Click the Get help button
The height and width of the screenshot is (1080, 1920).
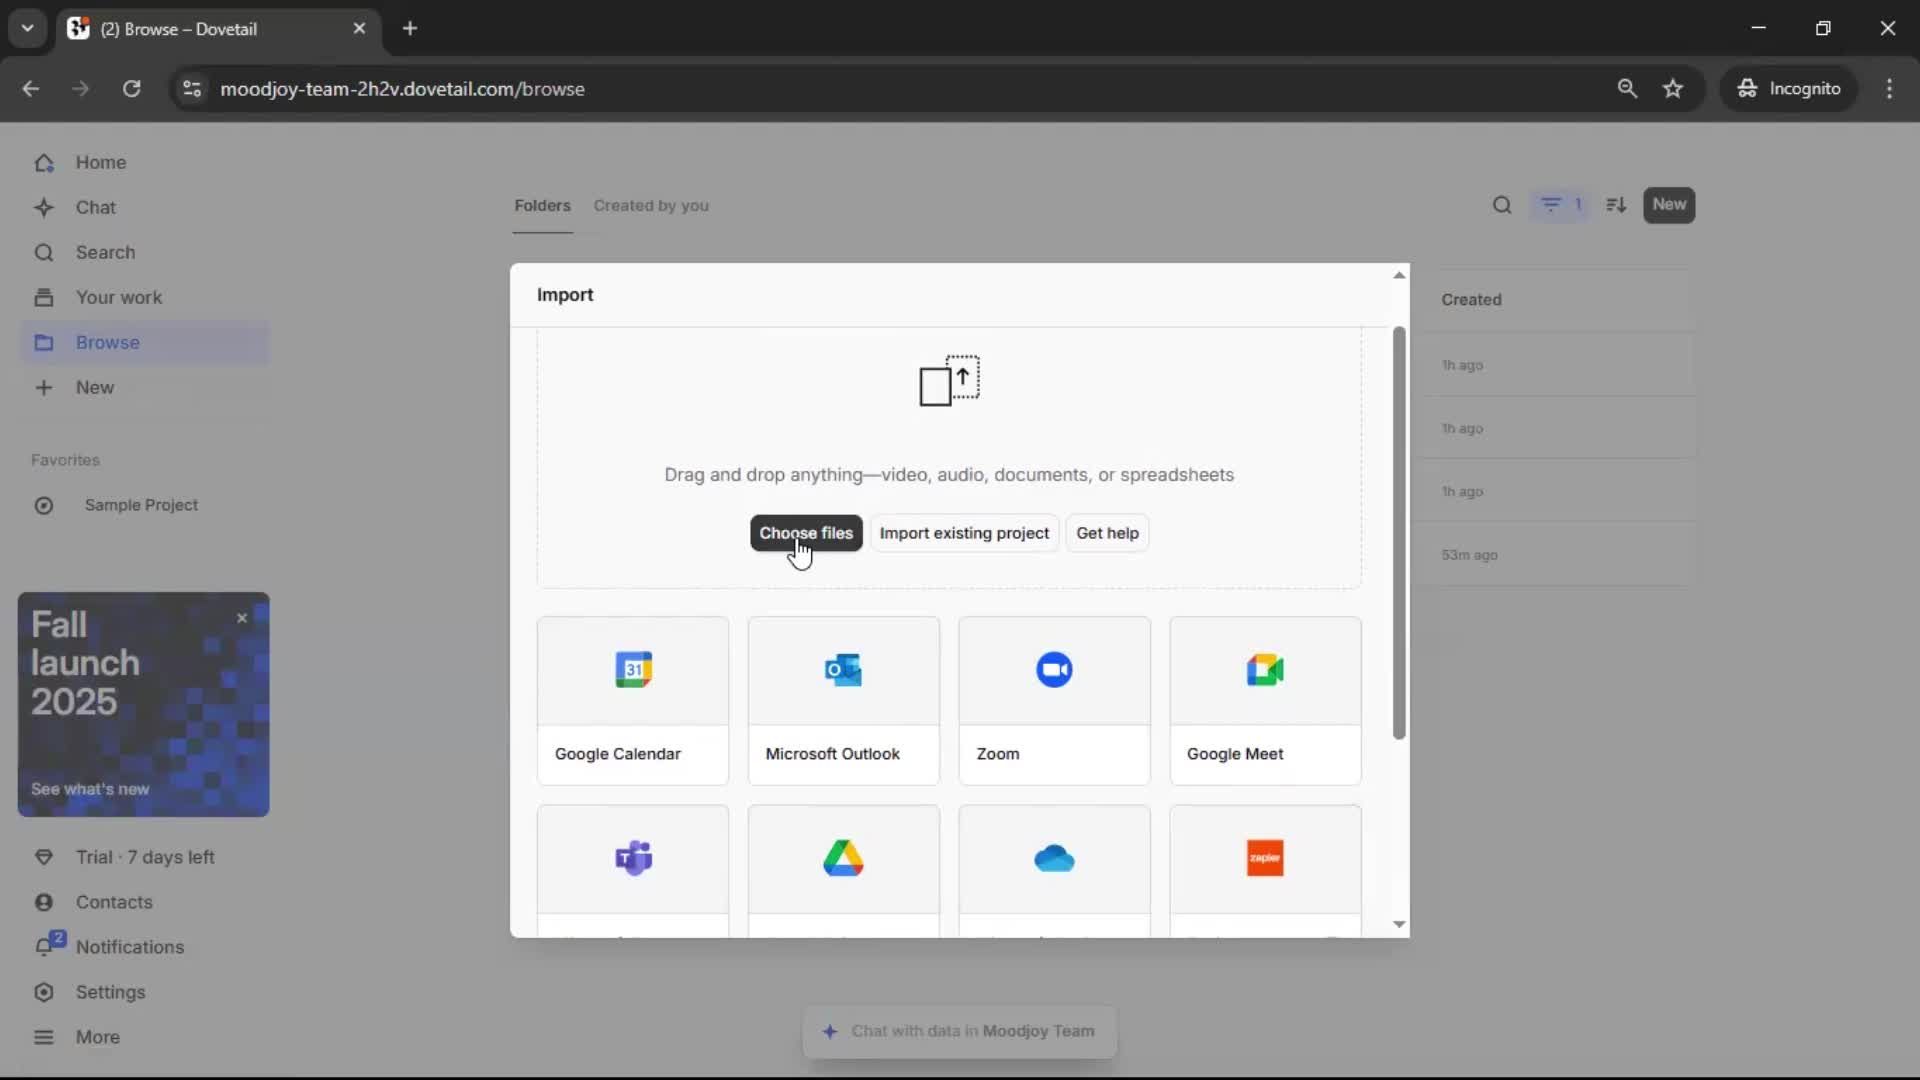[1107, 533]
